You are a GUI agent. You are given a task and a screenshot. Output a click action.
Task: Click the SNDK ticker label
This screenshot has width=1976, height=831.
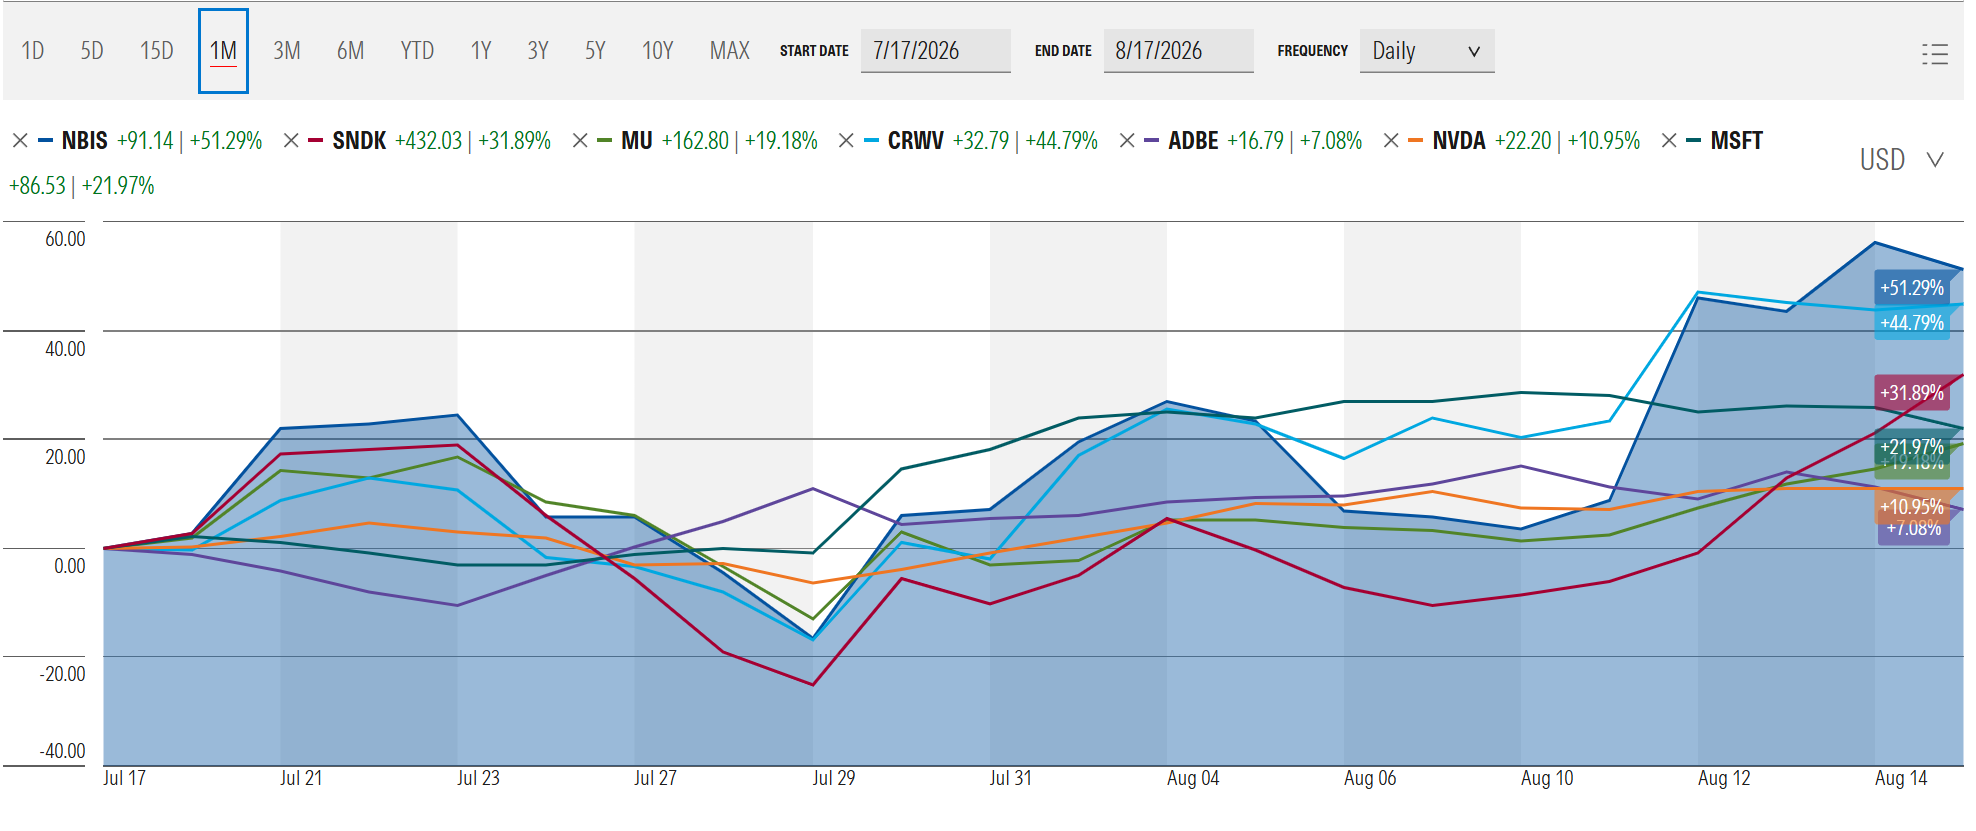click(x=359, y=141)
